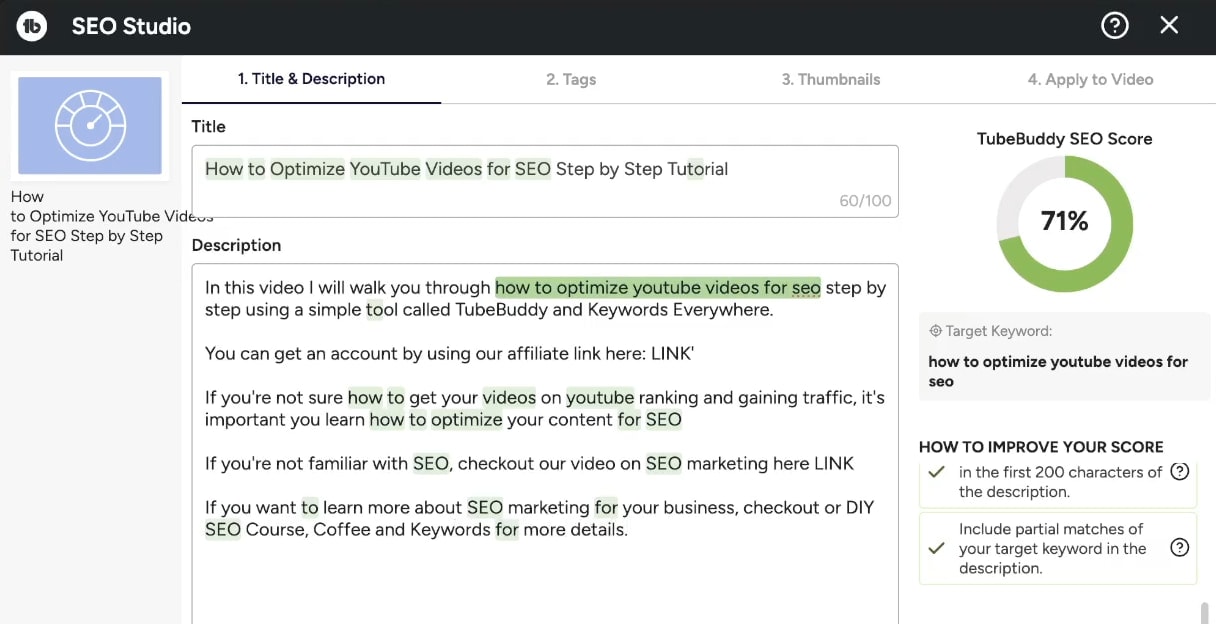Click into the Title input field
Image resolution: width=1216 pixels, height=624 pixels.
point(545,181)
